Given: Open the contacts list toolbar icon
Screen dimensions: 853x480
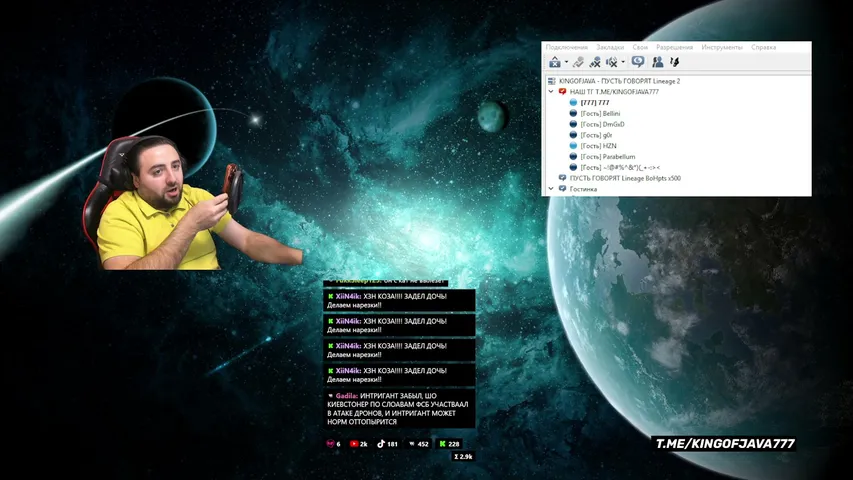Looking at the screenshot, I should tap(658, 62).
